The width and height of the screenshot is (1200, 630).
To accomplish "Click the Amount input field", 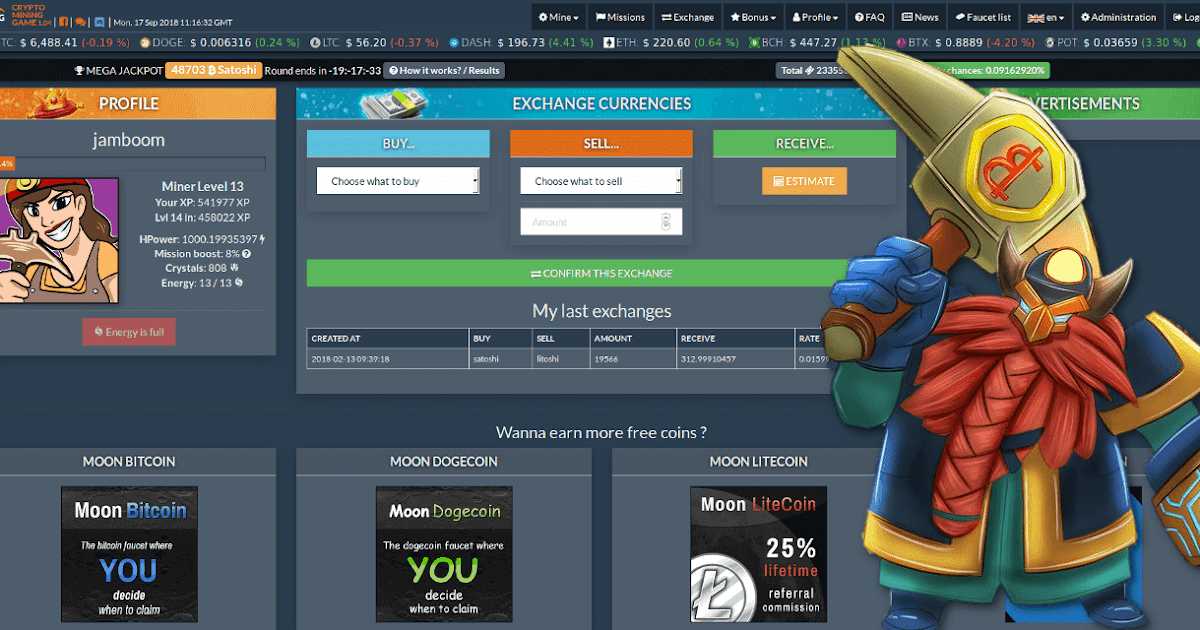I will point(601,222).
